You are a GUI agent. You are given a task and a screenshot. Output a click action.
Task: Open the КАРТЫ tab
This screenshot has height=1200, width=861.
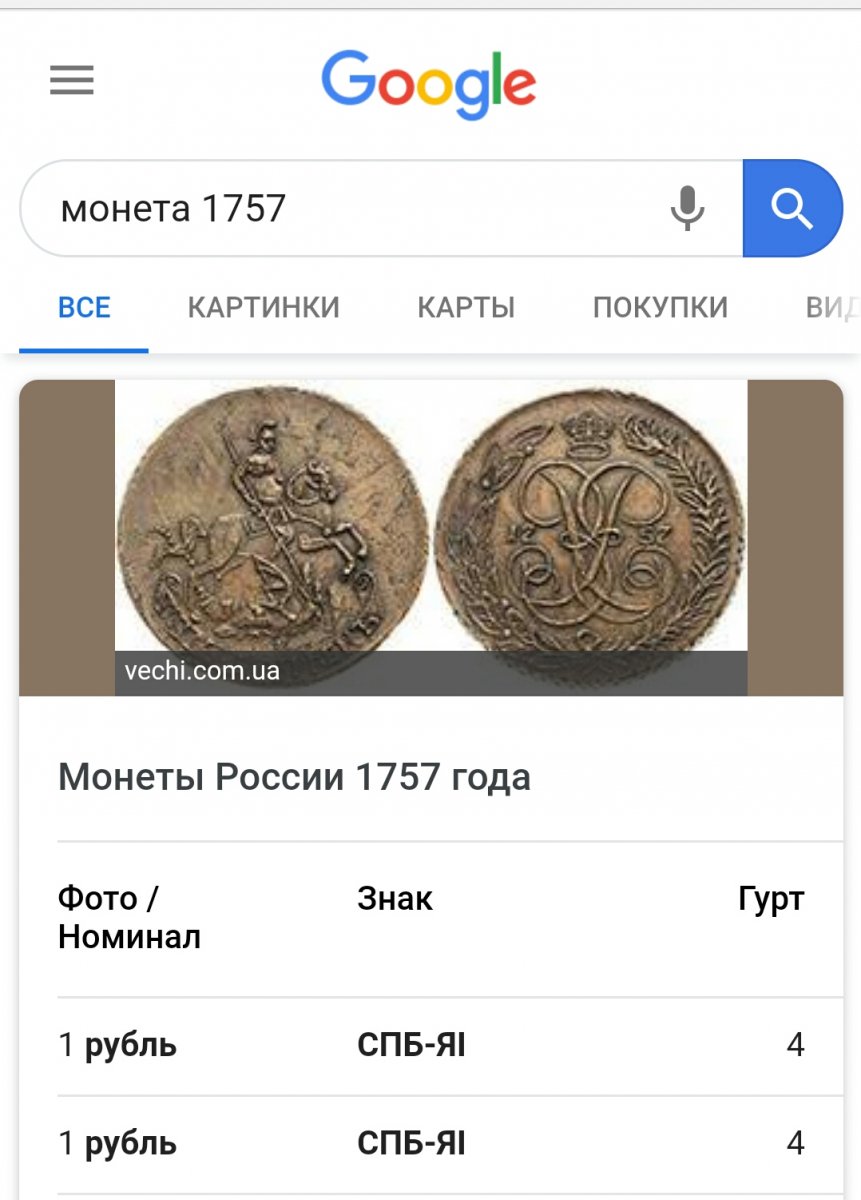coord(466,307)
